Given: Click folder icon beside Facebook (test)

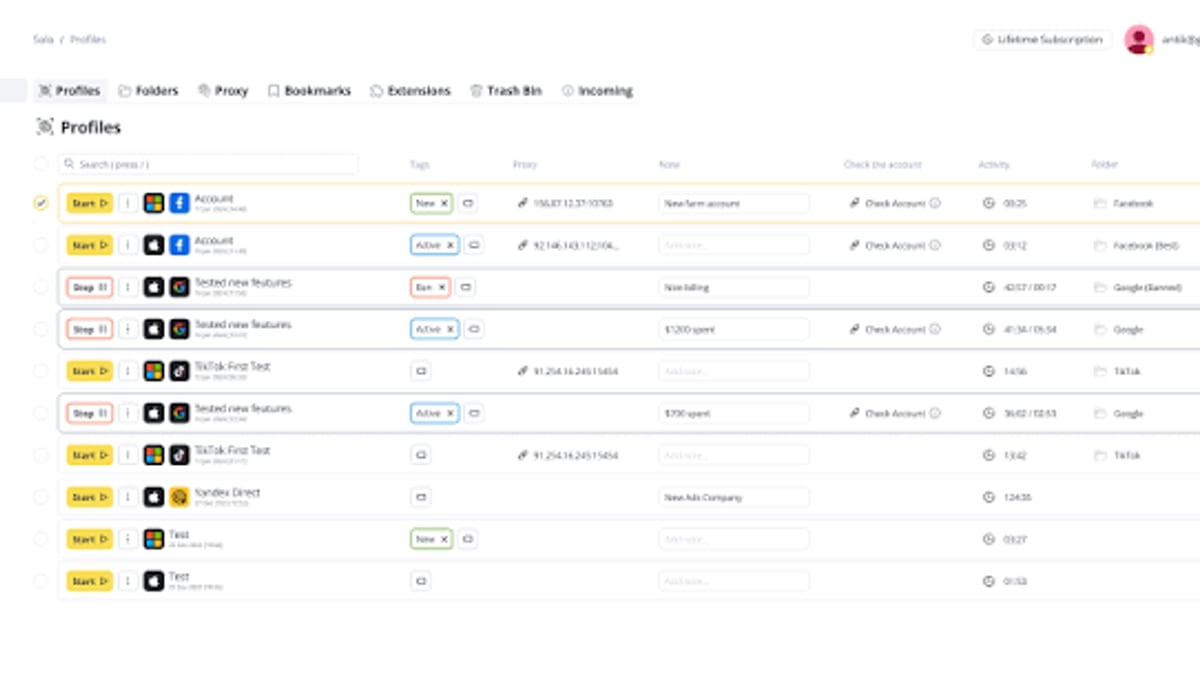Looking at the screenshot, I should tap(1100, 245).
